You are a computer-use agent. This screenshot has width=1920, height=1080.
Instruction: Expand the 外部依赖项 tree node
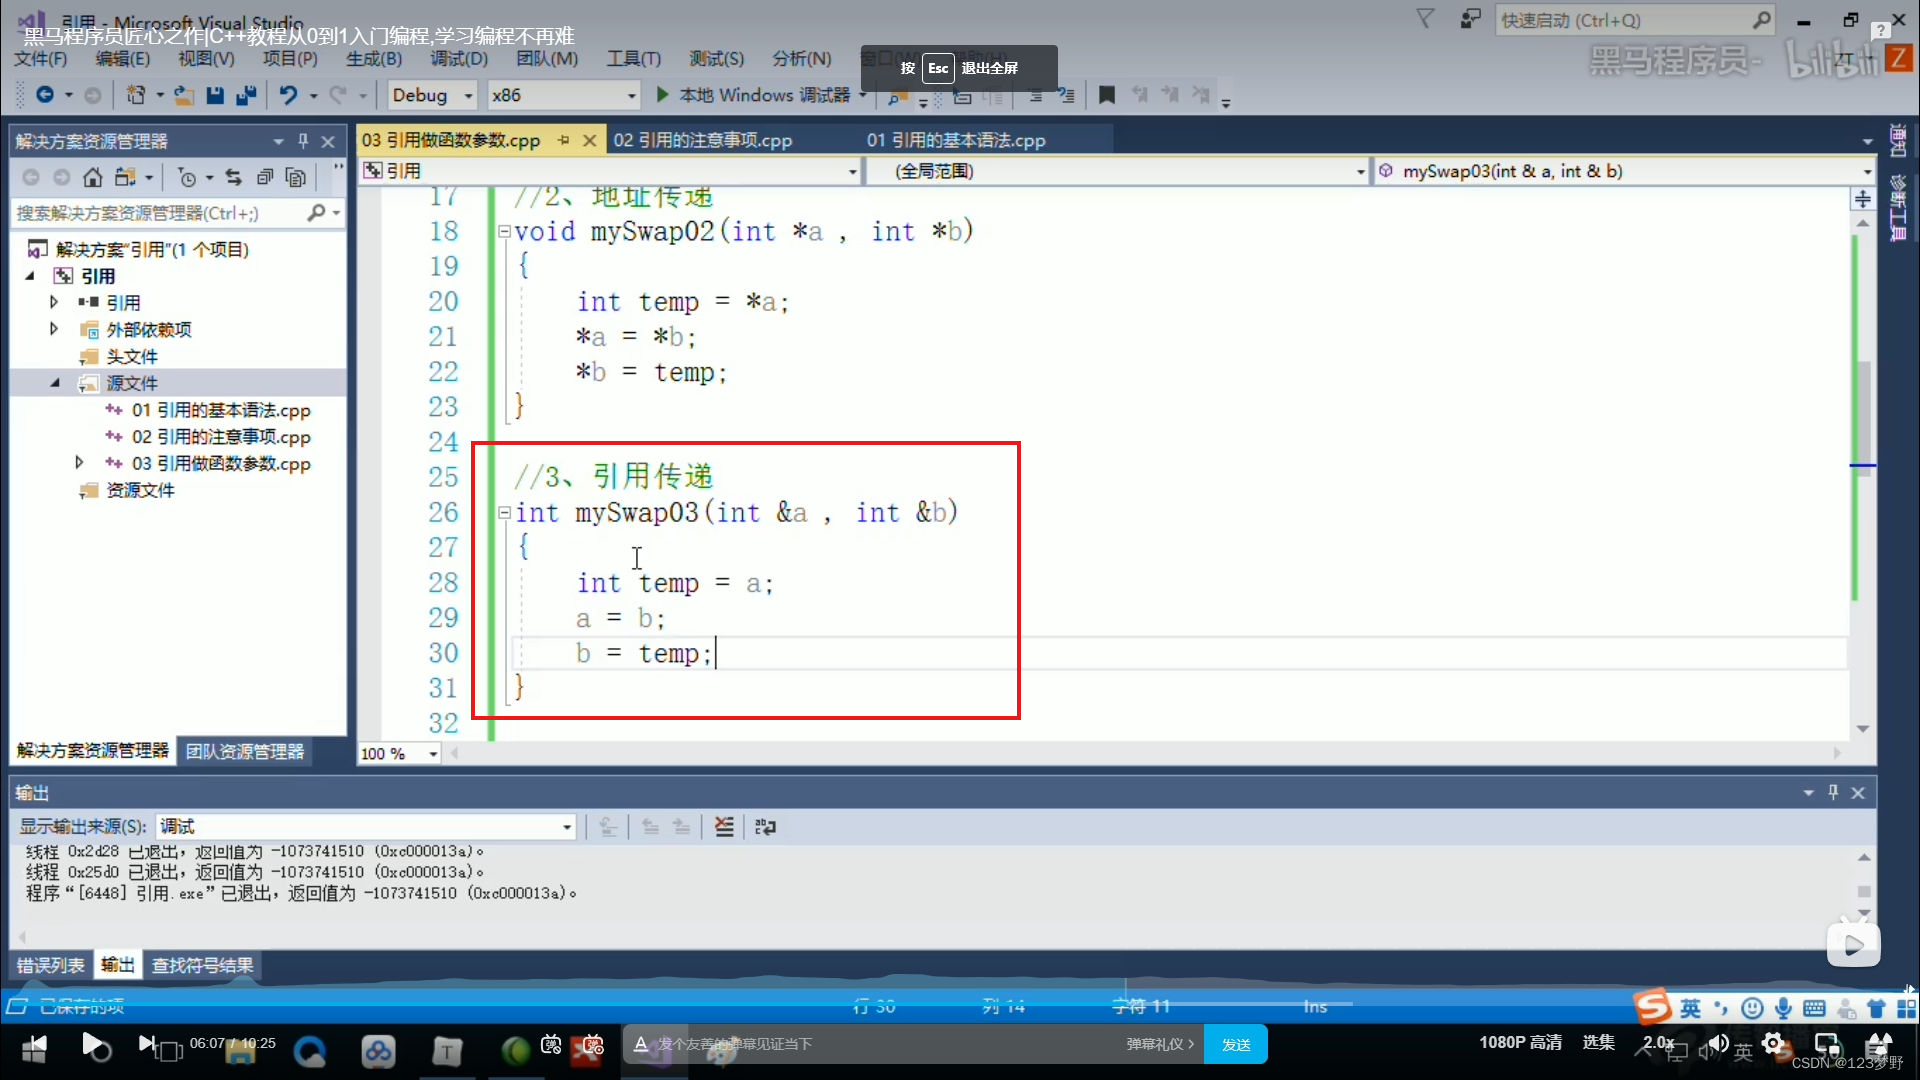coord(54,329)
